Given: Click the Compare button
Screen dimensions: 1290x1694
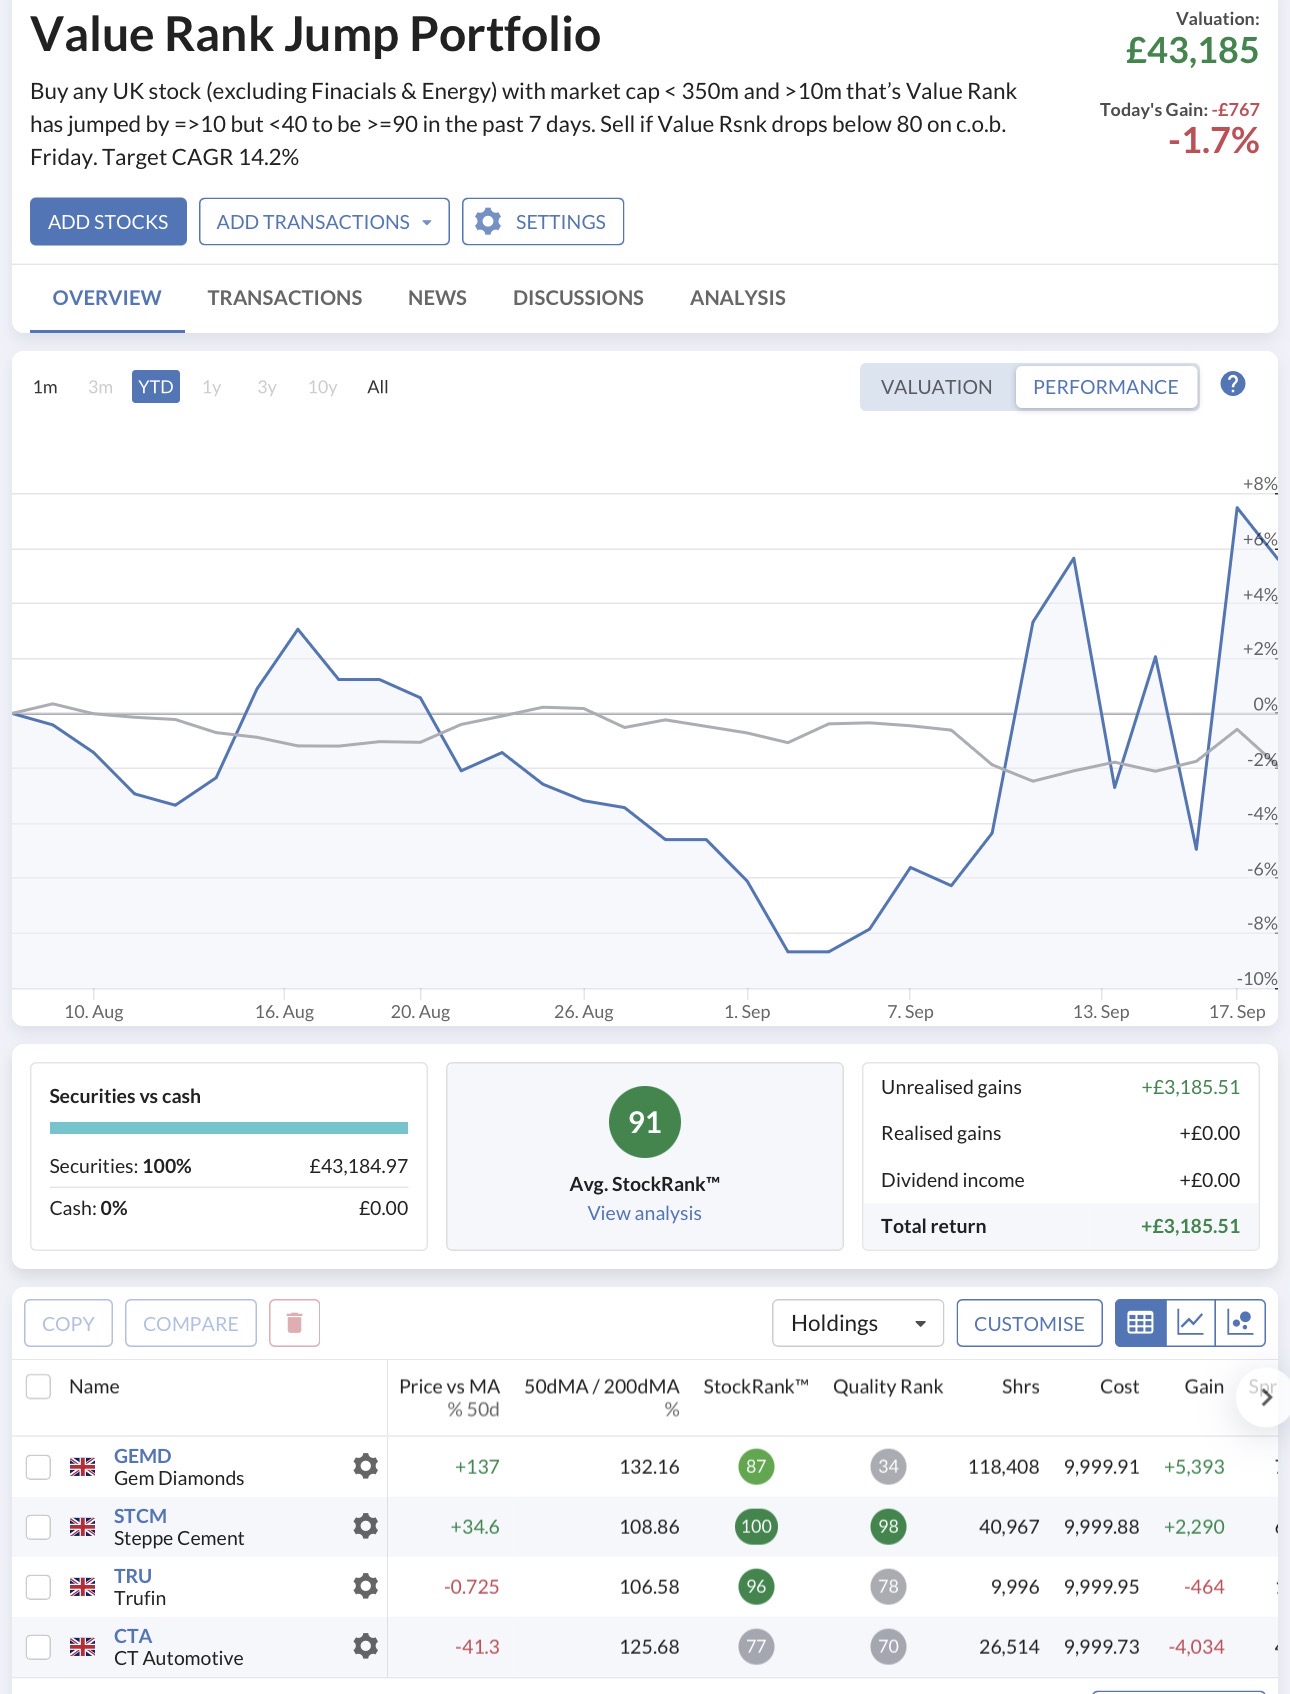Looking at the screenshot, I should (191, 1323).
